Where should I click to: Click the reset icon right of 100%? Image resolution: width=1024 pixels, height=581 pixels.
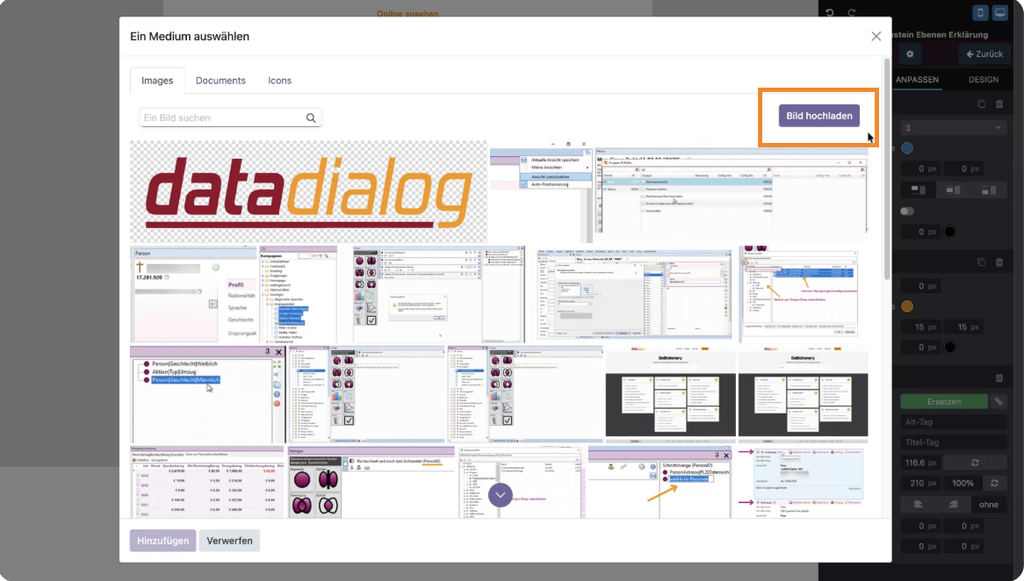click(995, 483)
